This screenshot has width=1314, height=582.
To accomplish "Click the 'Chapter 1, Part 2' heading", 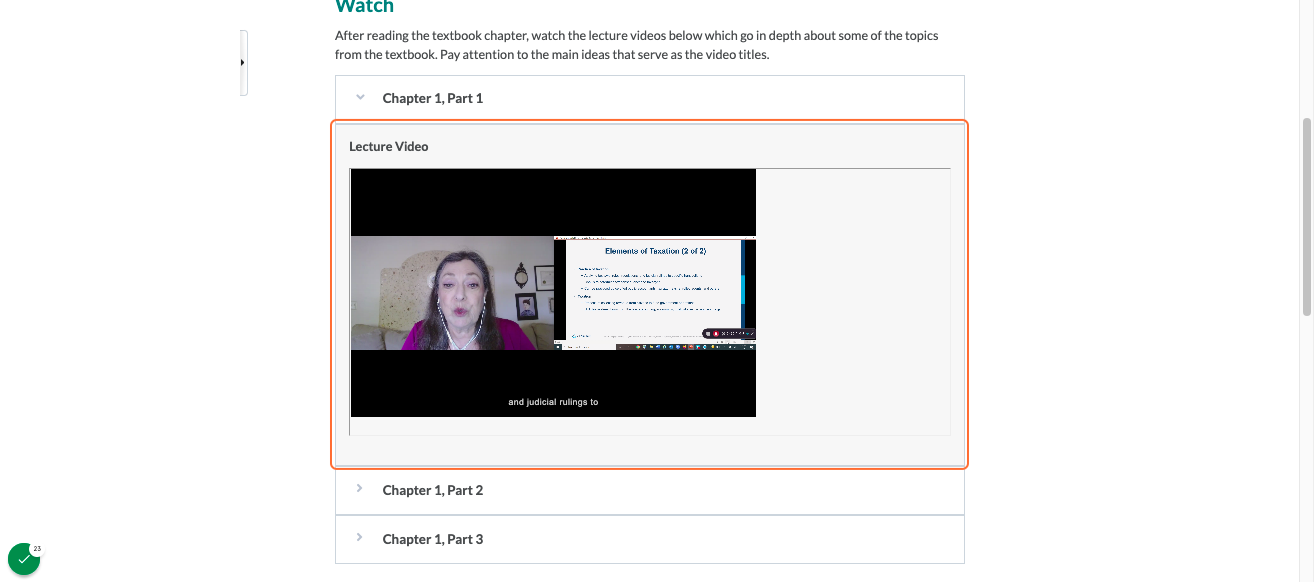I will (x=433, y=490).
